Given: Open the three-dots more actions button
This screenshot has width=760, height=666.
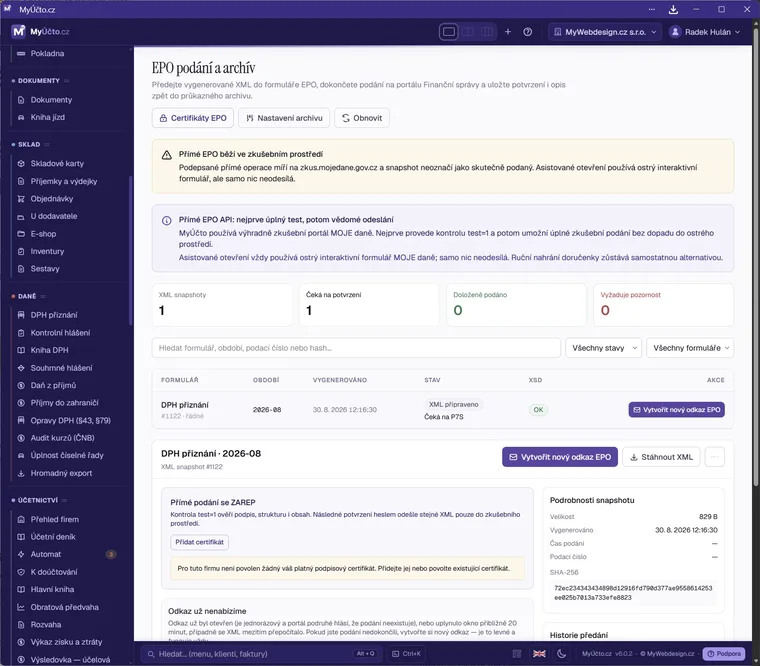Looking at the screenshot, I should (714, 457).
